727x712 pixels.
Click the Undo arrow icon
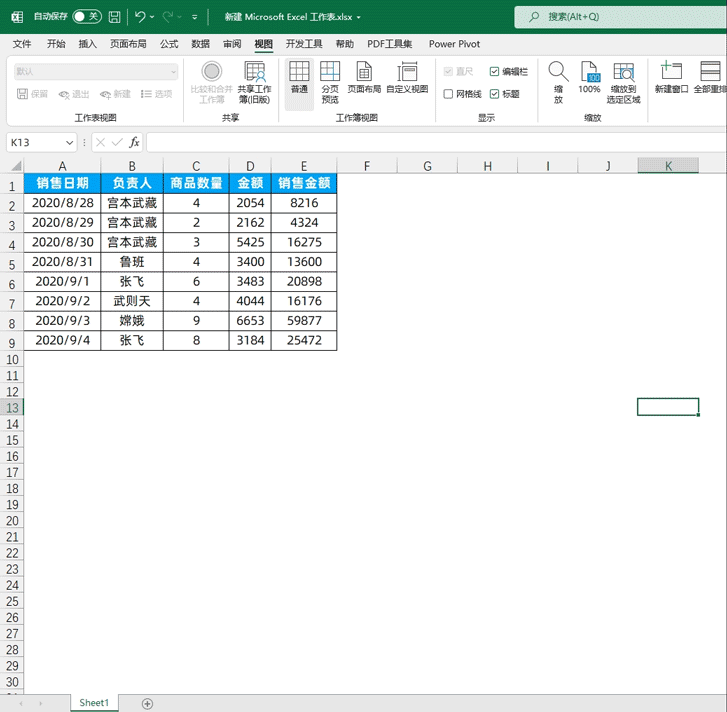(x=140, y=17)
